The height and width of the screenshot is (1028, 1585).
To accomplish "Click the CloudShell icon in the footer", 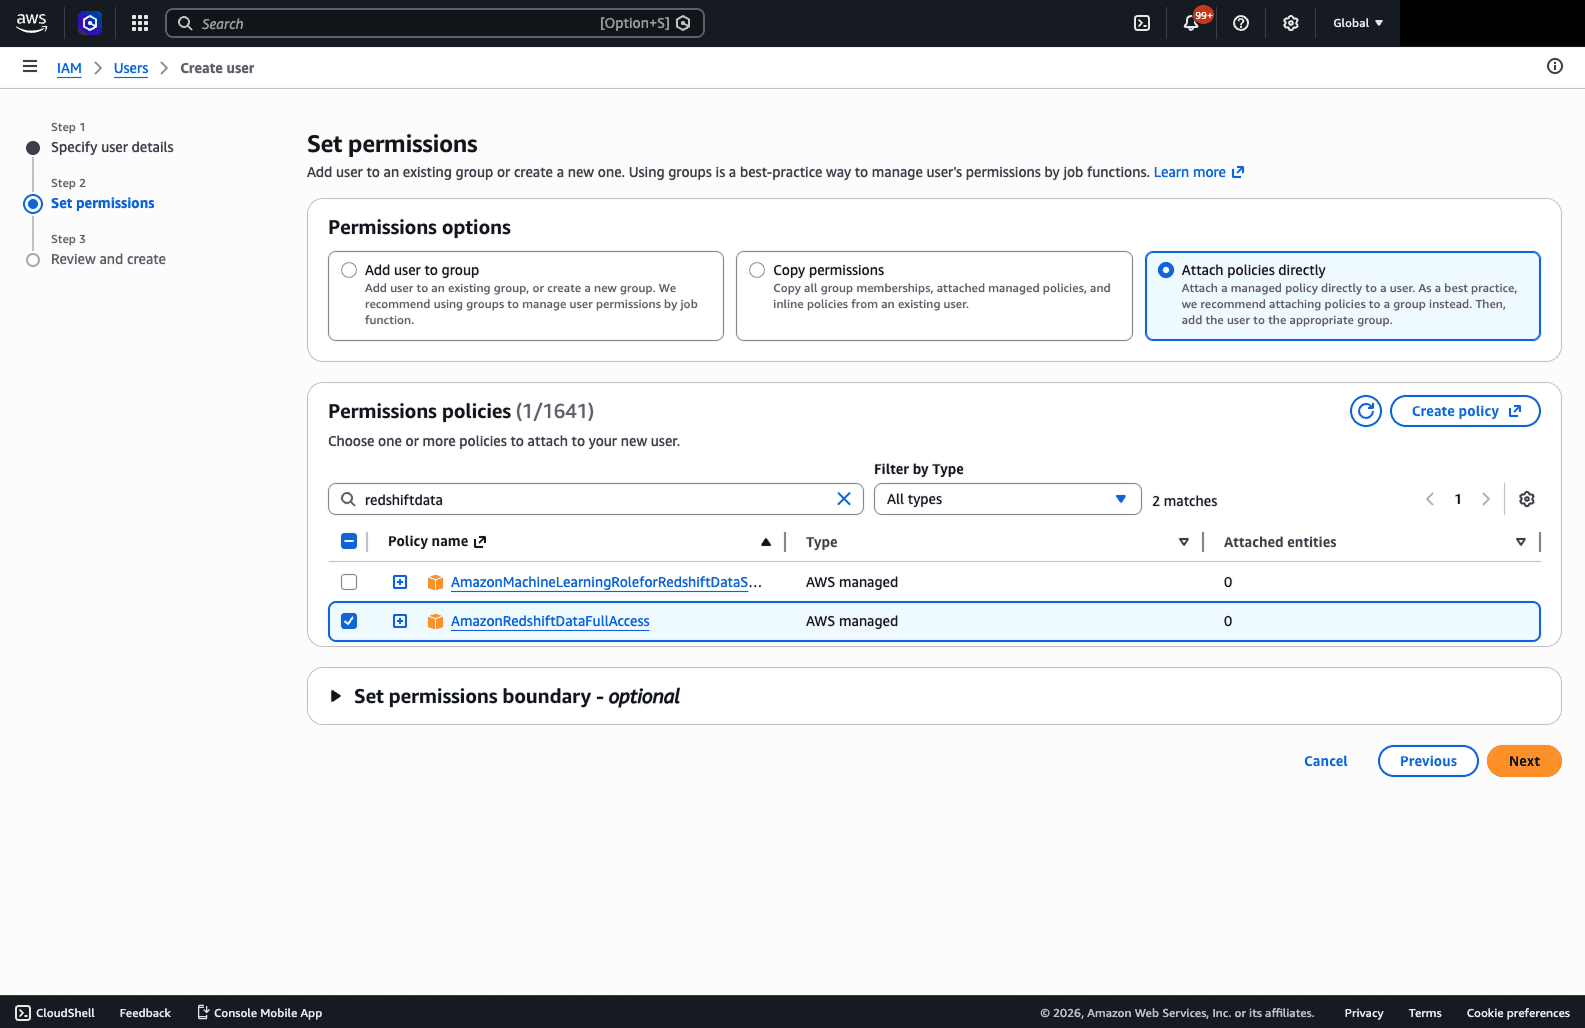I will pyautogui.click(x=23, y=1013).
